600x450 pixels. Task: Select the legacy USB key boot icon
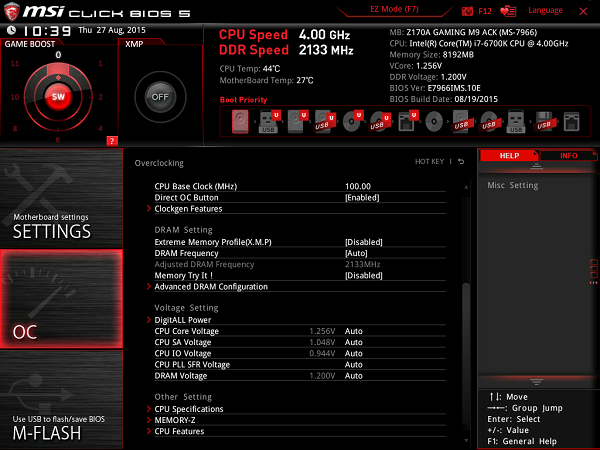pos(516,122)
